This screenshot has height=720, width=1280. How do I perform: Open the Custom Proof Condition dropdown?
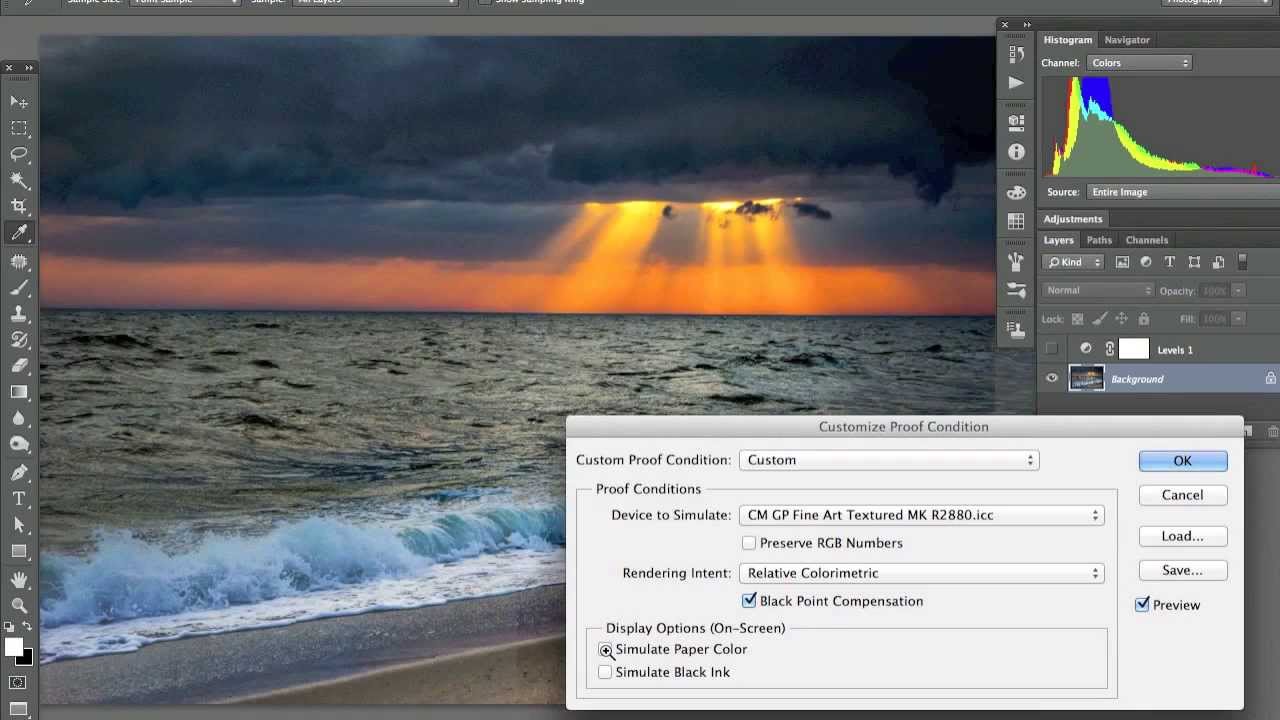coord(889,460)
